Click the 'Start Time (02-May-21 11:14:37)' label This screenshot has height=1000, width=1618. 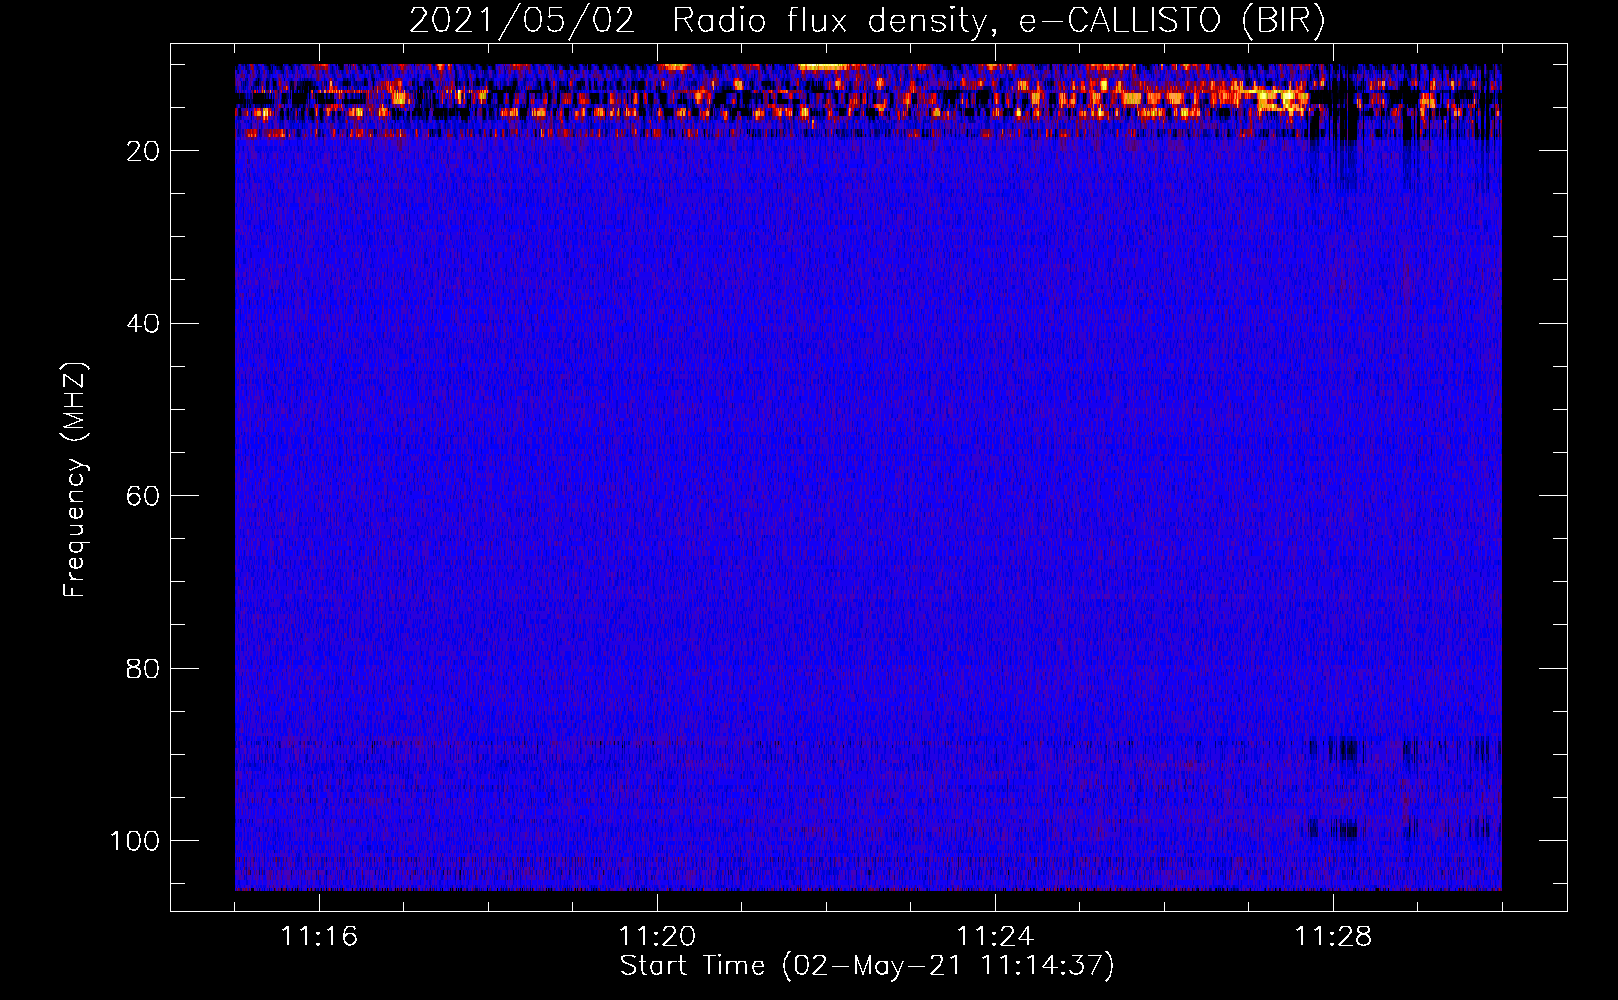point(867,966)
